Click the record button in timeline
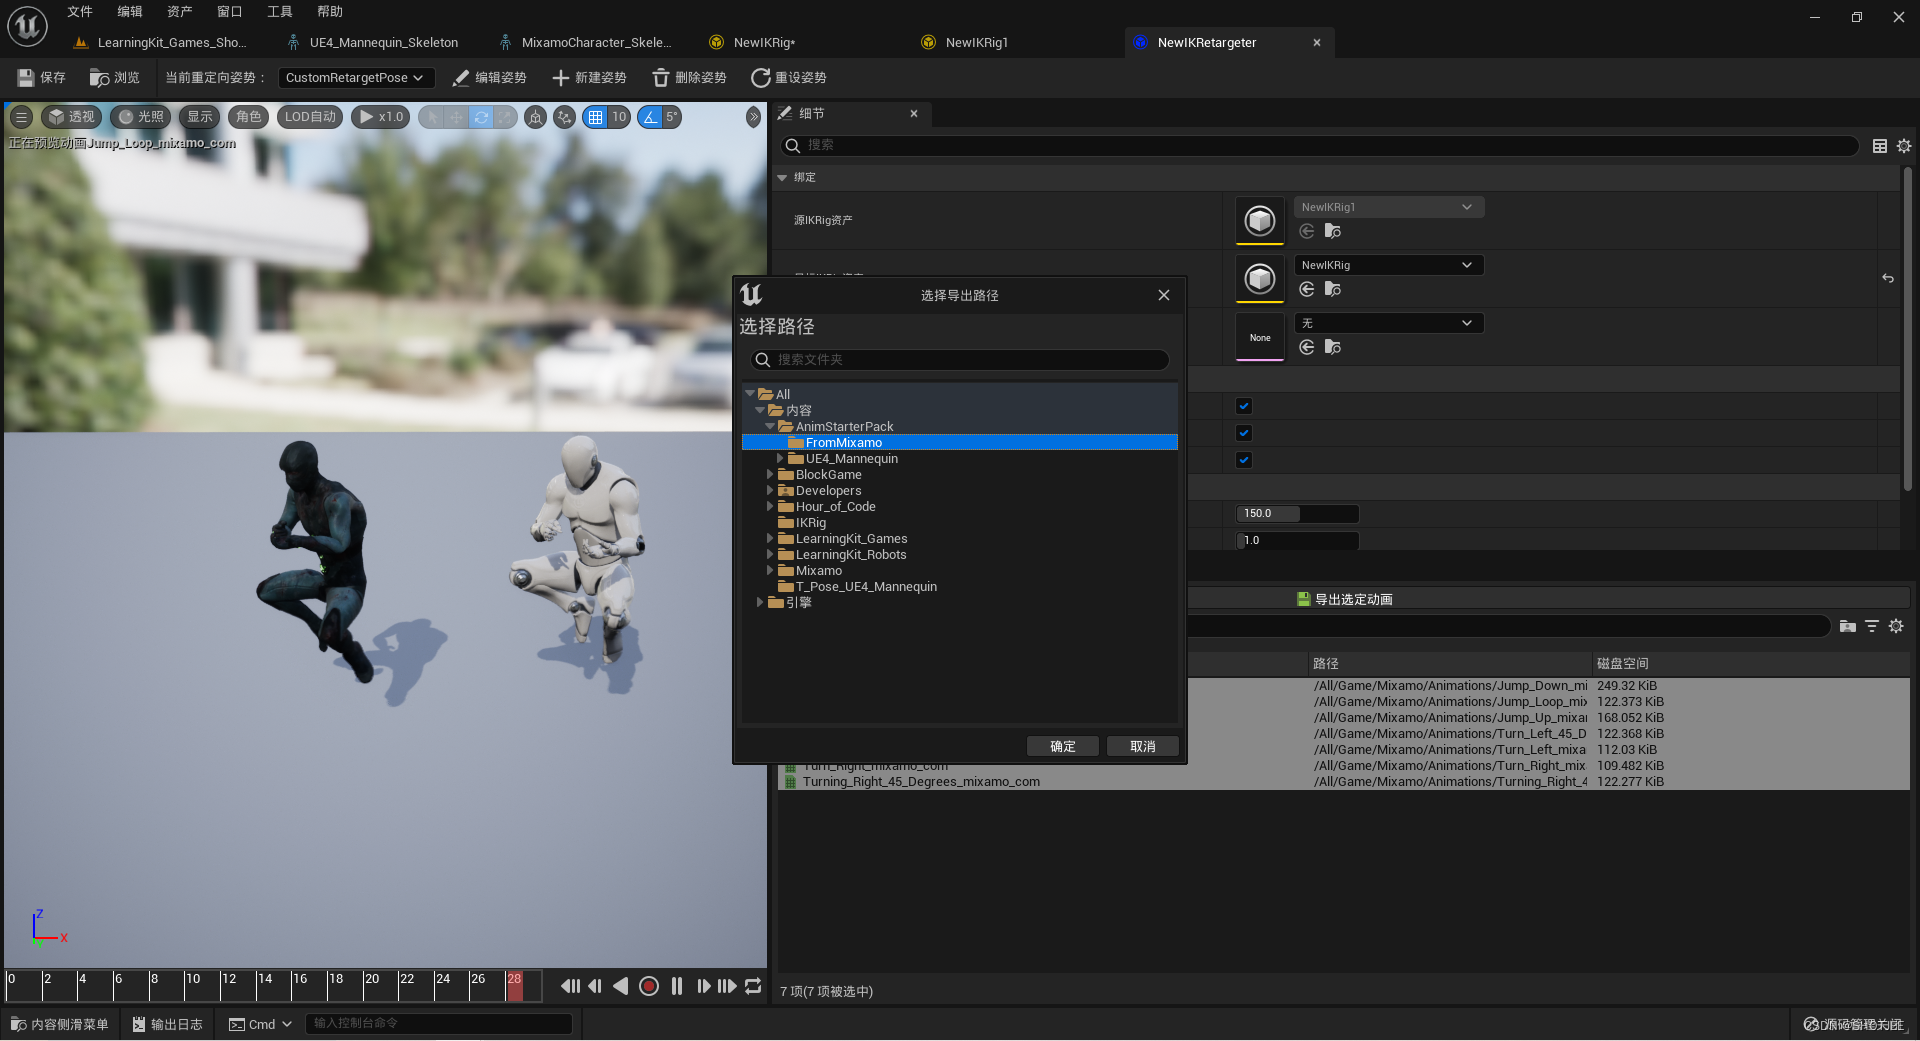The height and width of the screenshot is (1041, 1920). click(649, 986)
